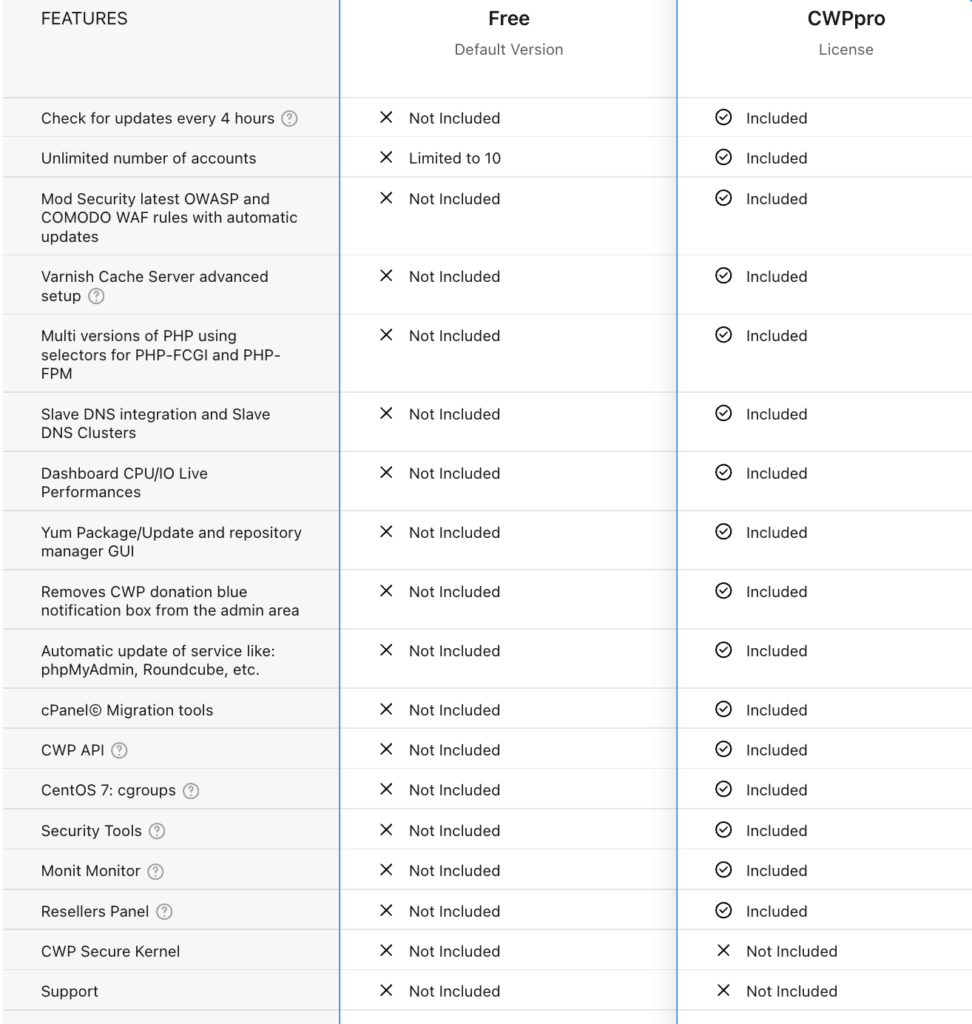Click the FEATURES header label
972x1024 pixels.
[84, 19]
